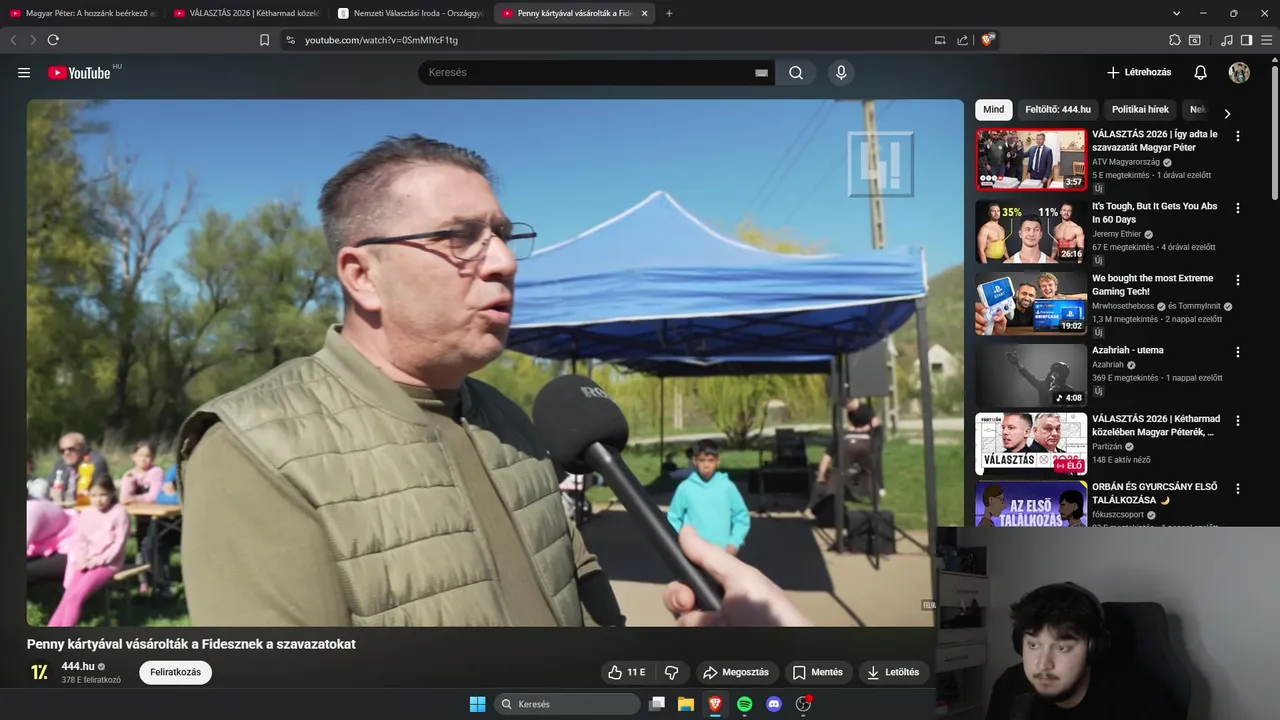Screen dimensions: 1280x720
Task: Select the Mind filter chip
Action: pyautogui.click(x=993, y=110)
